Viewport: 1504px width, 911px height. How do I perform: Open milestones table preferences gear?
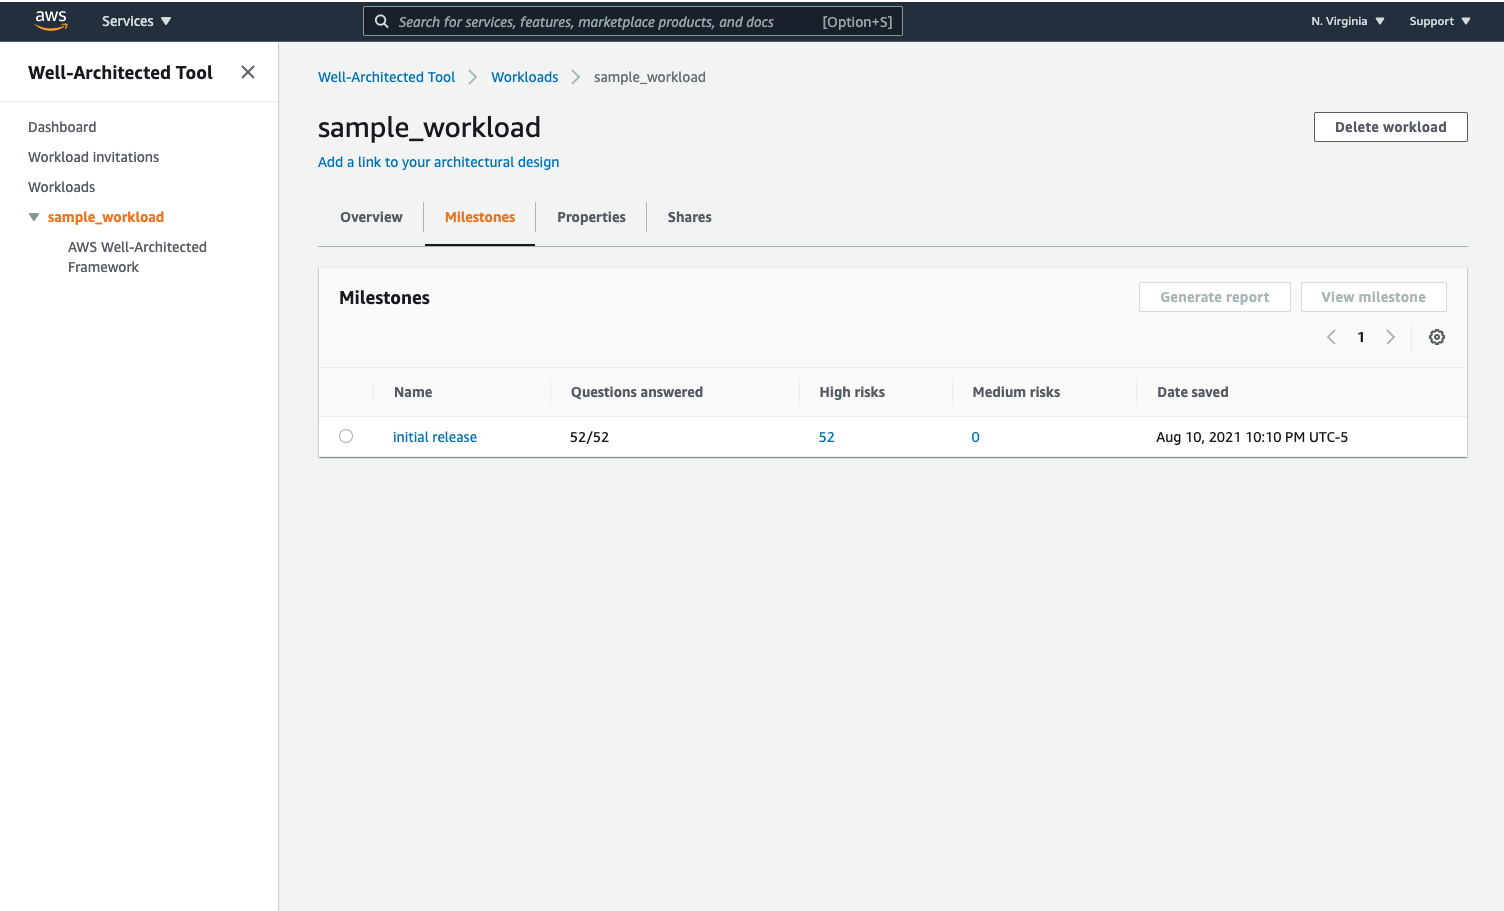[x=1436, y=337]
